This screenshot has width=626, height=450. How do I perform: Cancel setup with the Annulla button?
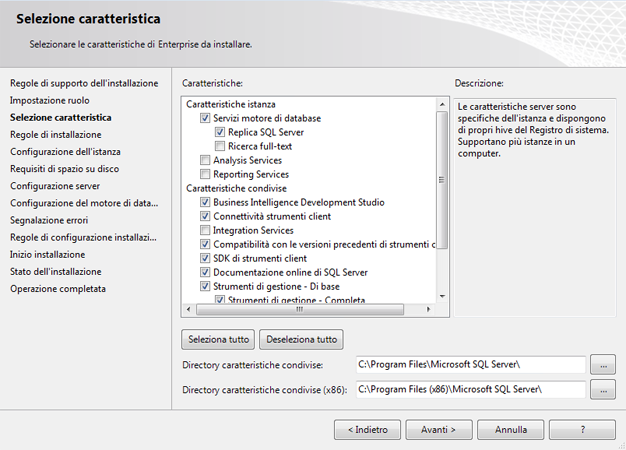[x=511, y=430]
